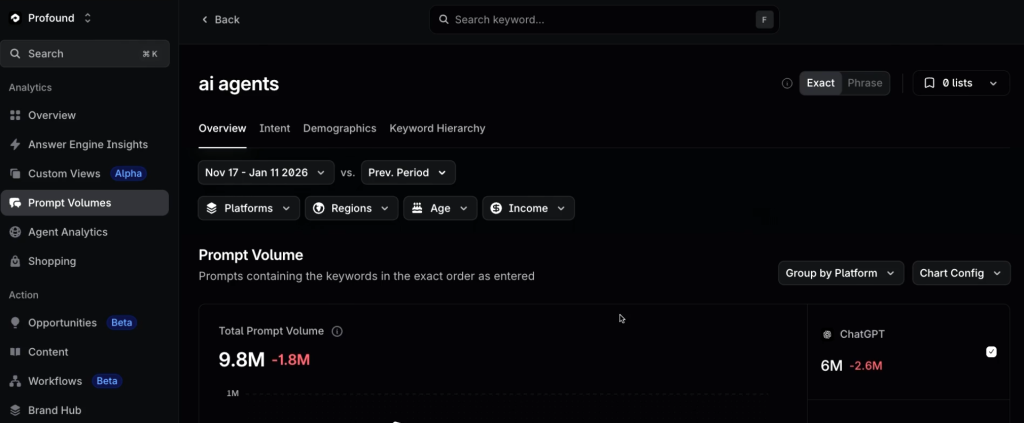Click the Total Prompt Volume info icon

click(337, 332)
